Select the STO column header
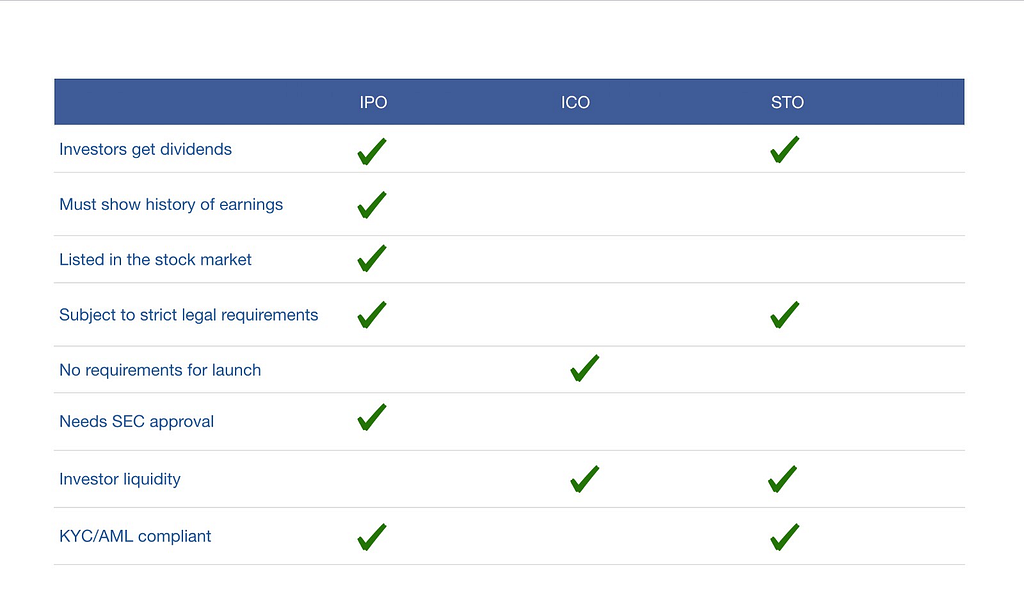Image resolution: width=1024 pixels, height=613 pixels. coord(788,102)
